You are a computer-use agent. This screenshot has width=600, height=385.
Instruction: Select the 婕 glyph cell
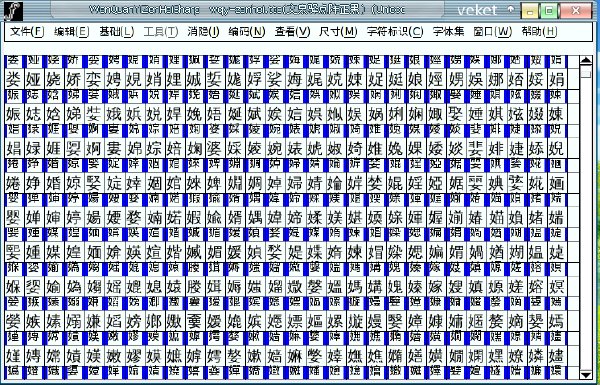click(516, 148)
